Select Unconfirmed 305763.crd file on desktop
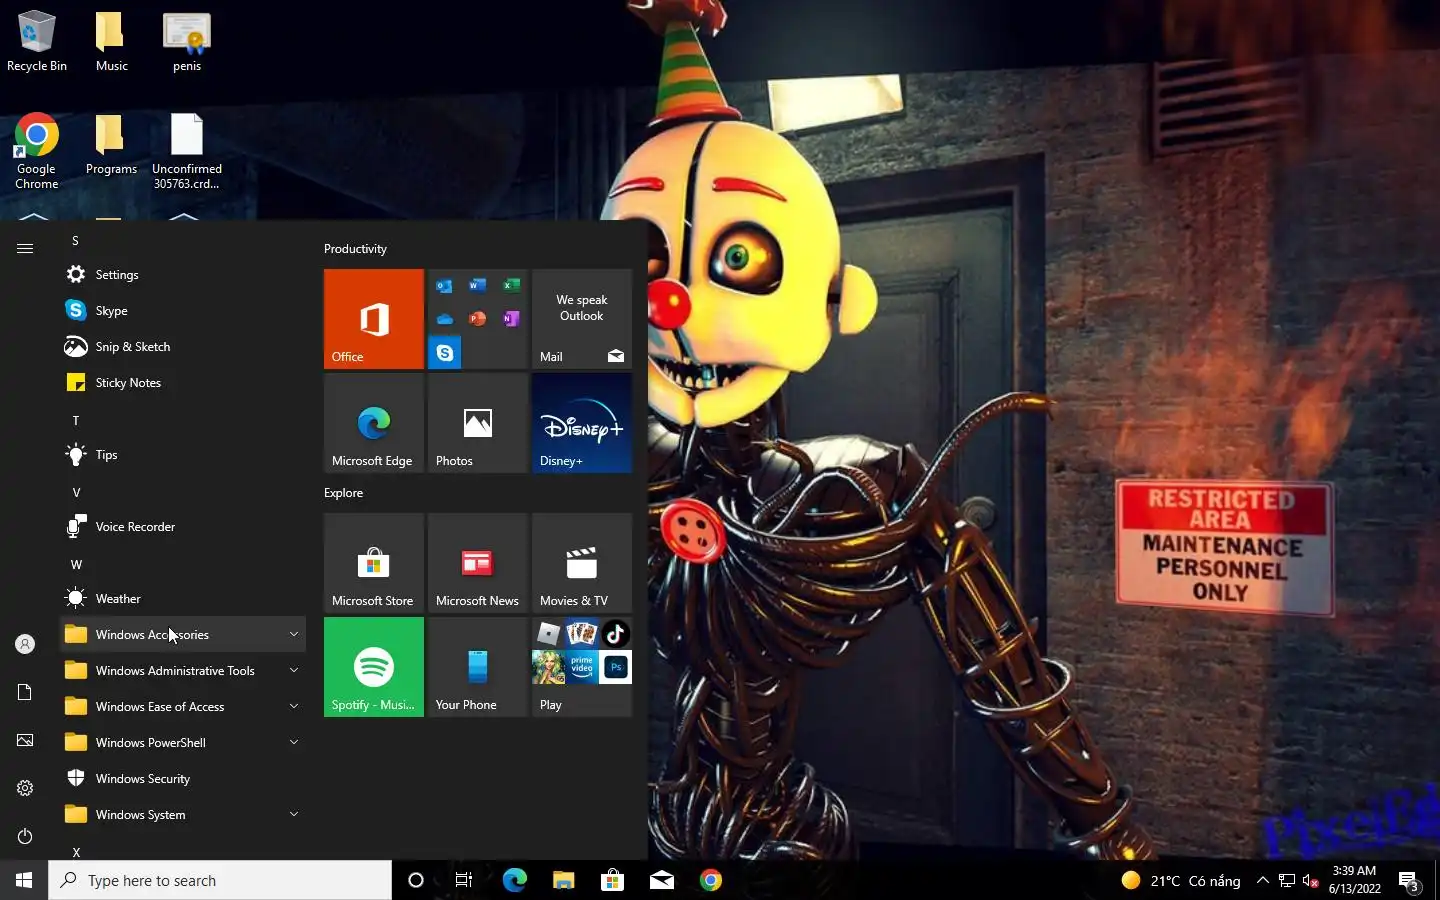 (x=187, y=151)
